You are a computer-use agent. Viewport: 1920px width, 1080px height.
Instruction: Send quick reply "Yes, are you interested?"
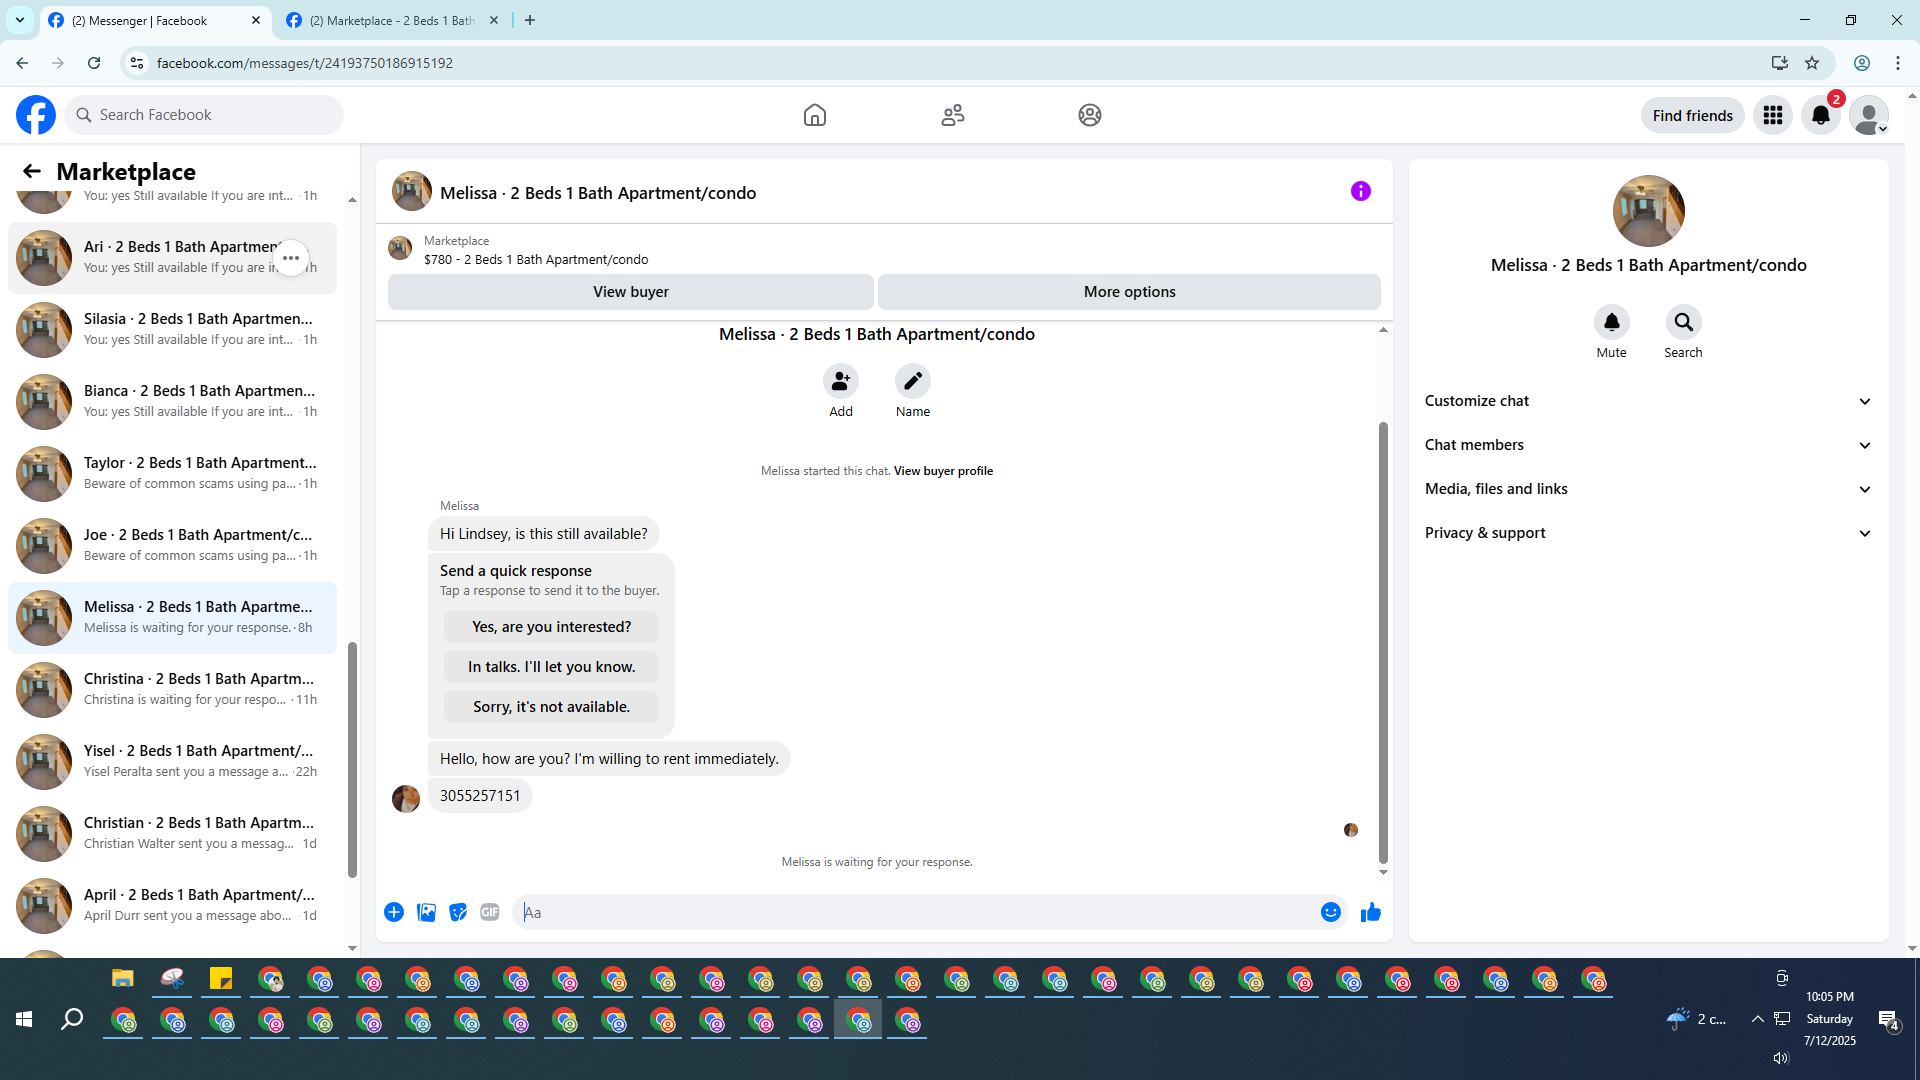tap(551, 627)
